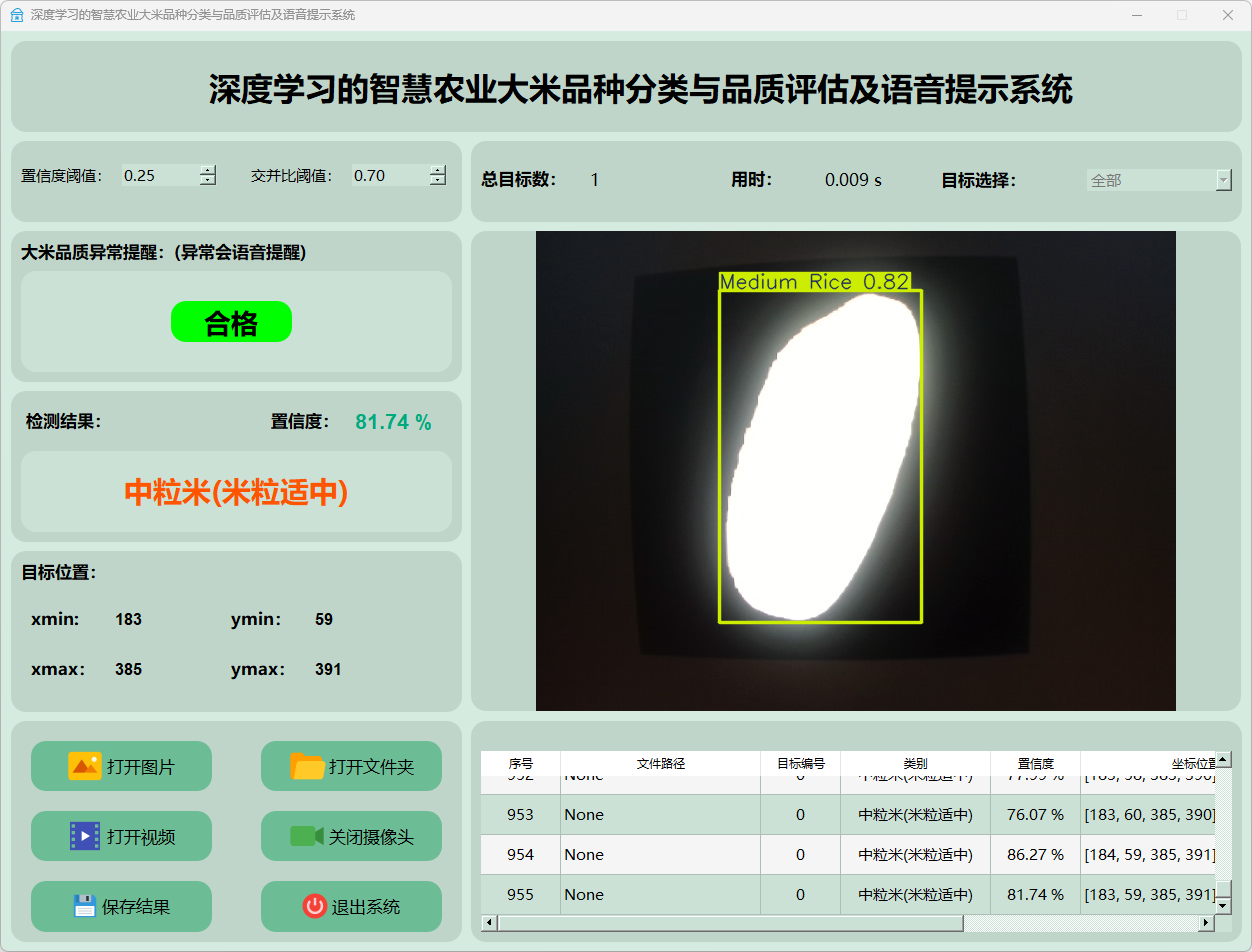Increase 置信度阈值 with the up arrow
1252x952 pixels.
[x=208, y=170]
